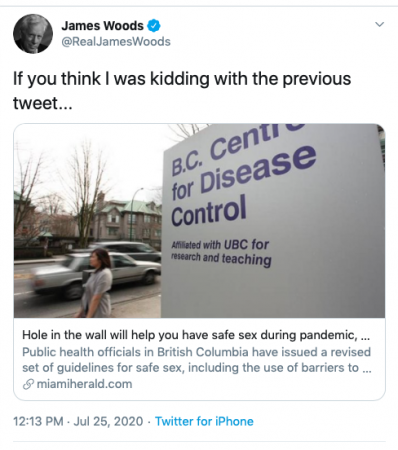Open the @RealJamesWoods handle

point(116,42)
